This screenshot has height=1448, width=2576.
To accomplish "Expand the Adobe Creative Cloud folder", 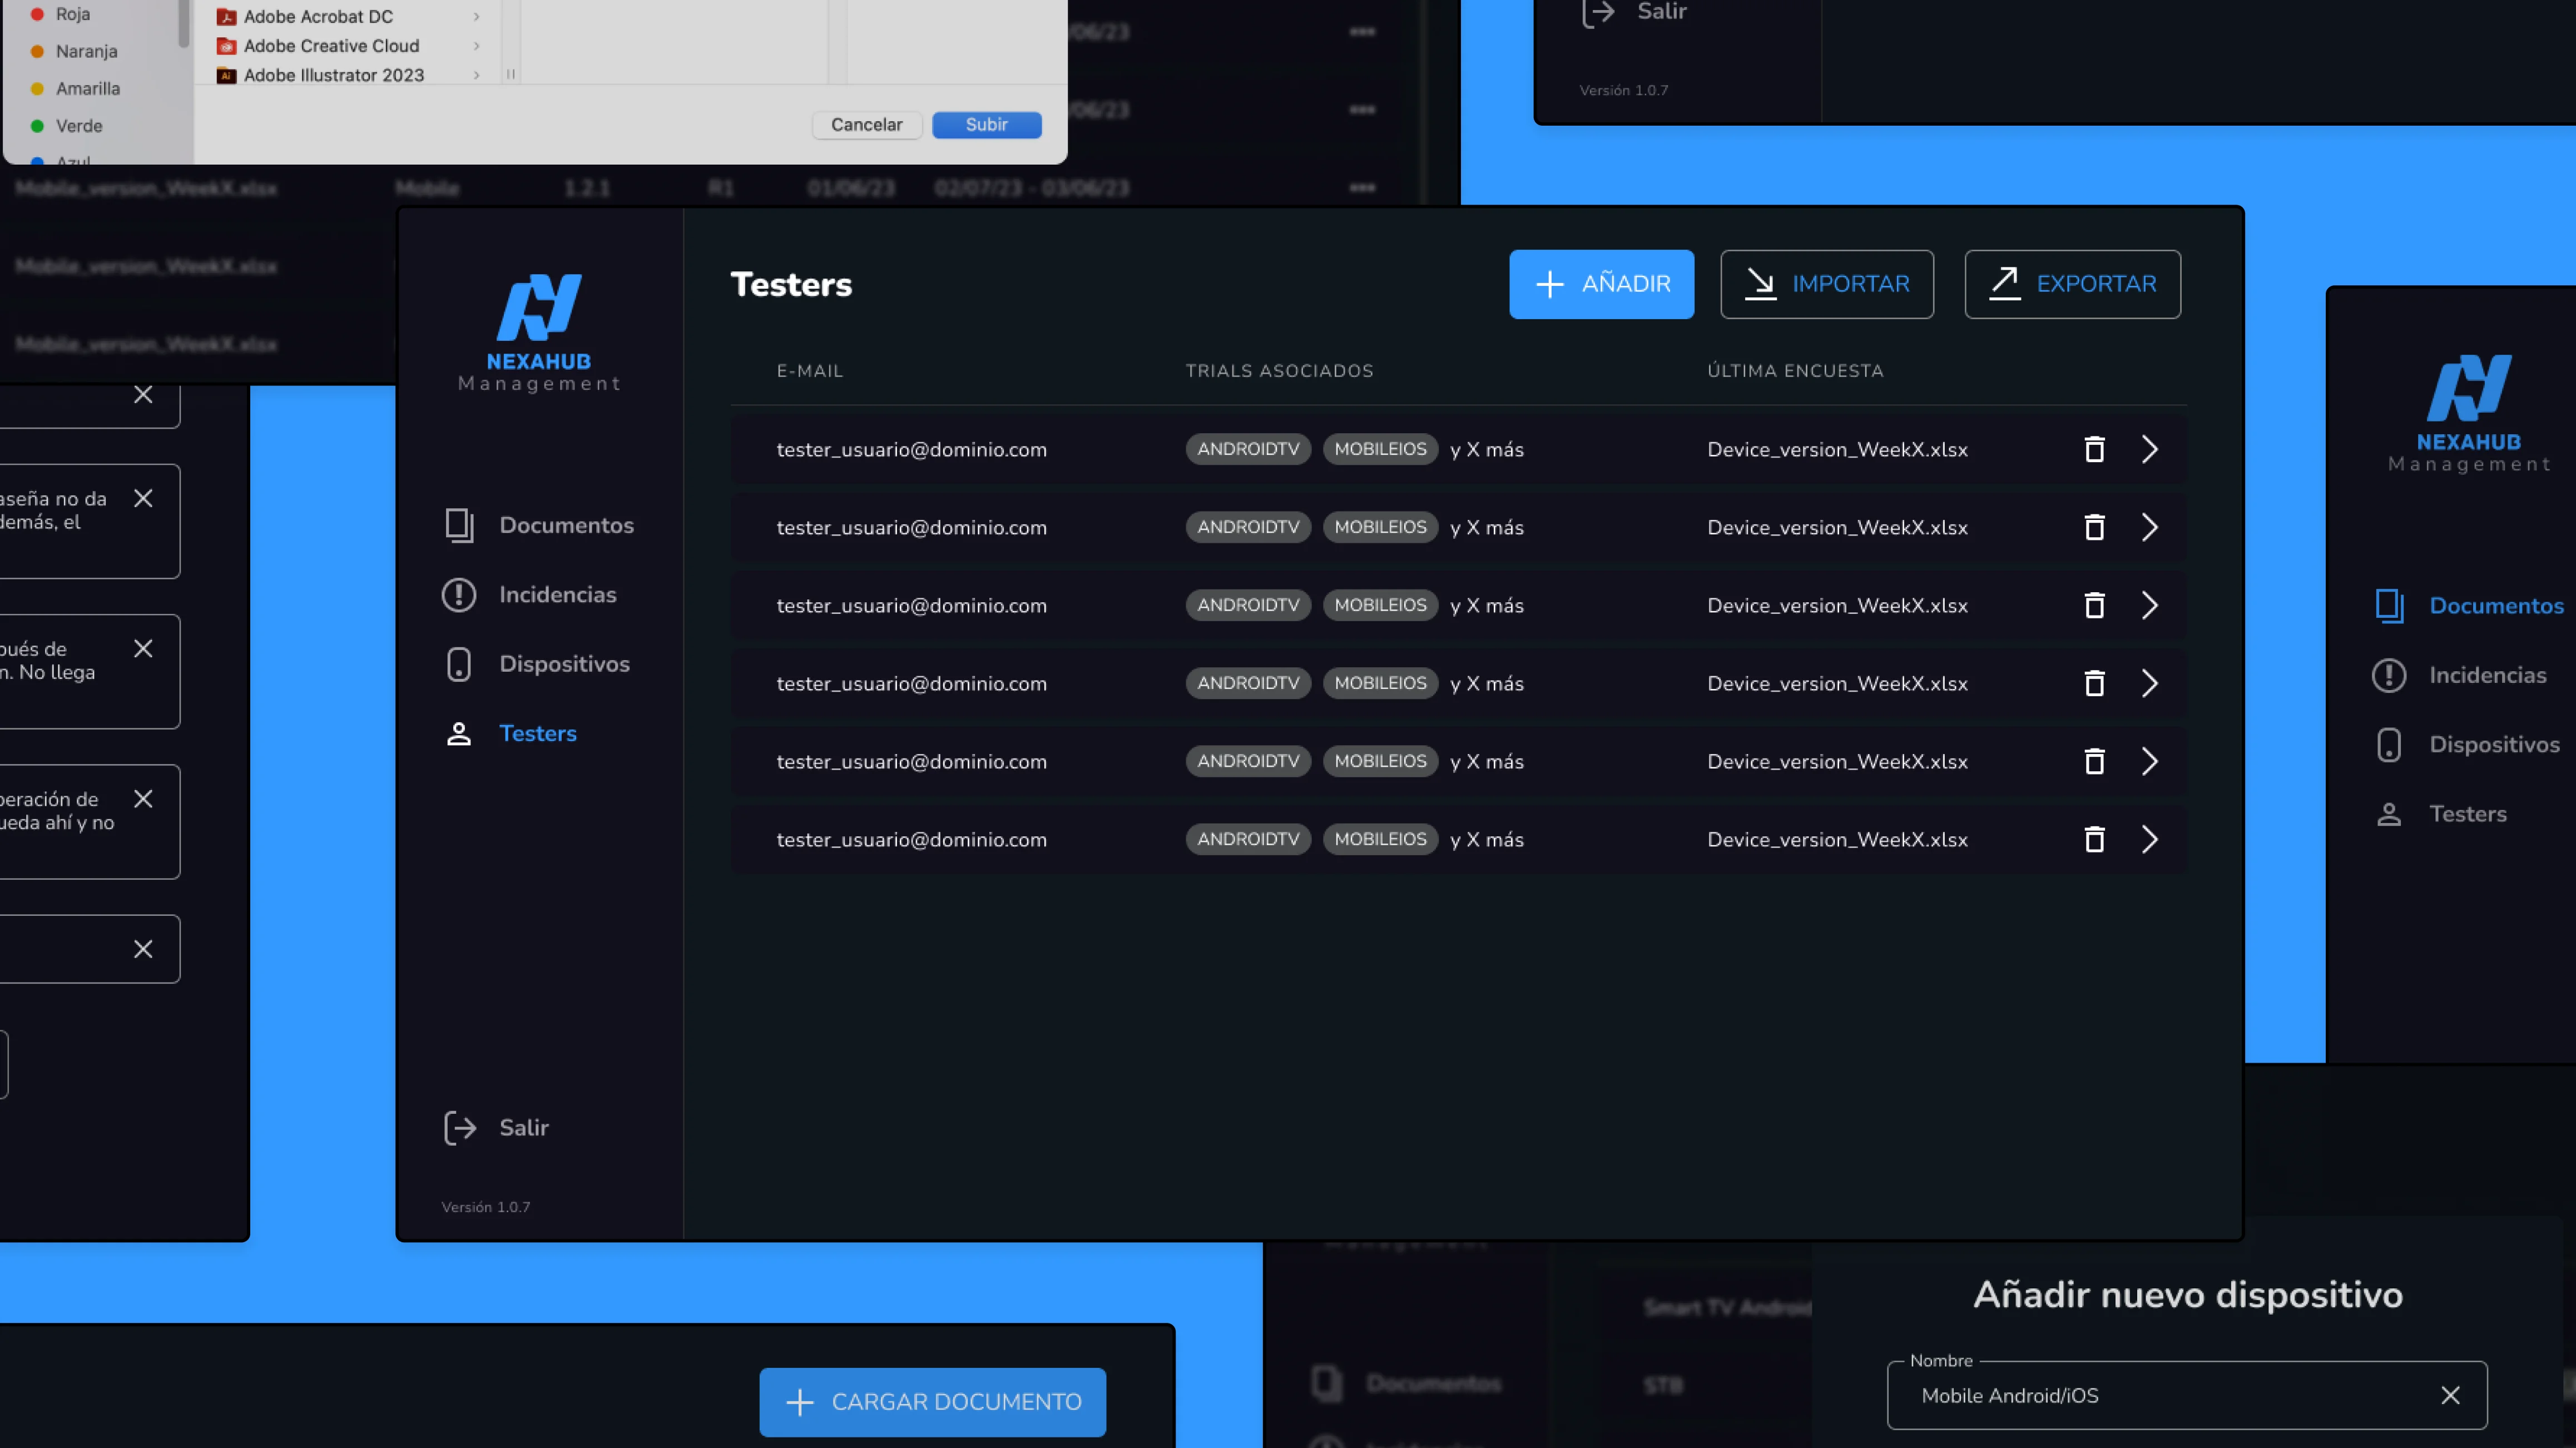I will click(x=476, y=46).
